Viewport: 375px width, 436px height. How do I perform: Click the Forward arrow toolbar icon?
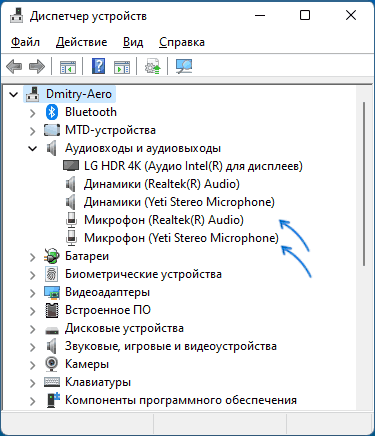(x=37, y=66)
